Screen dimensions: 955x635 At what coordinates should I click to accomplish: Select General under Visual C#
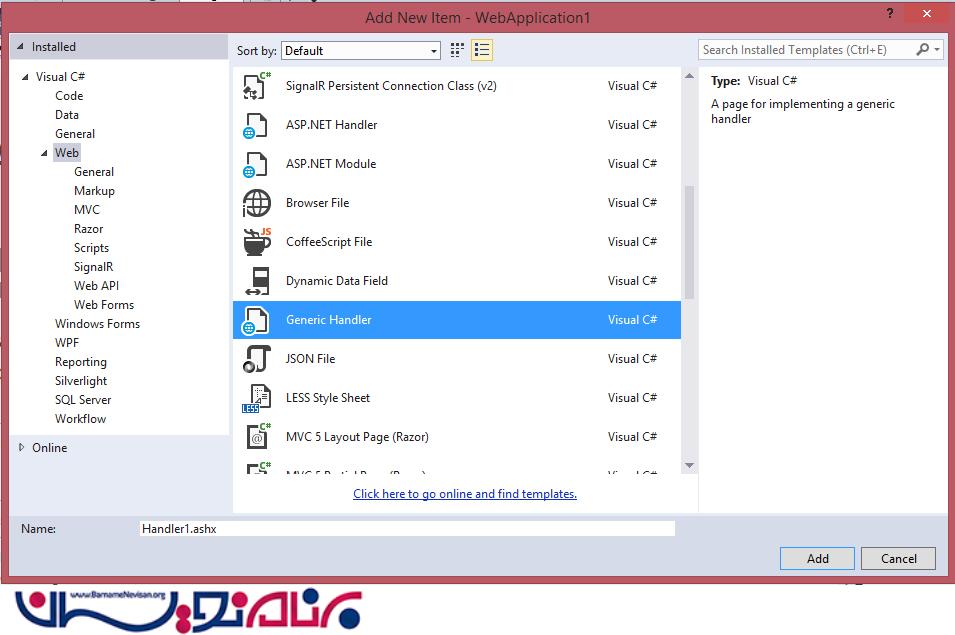[75, 133]
